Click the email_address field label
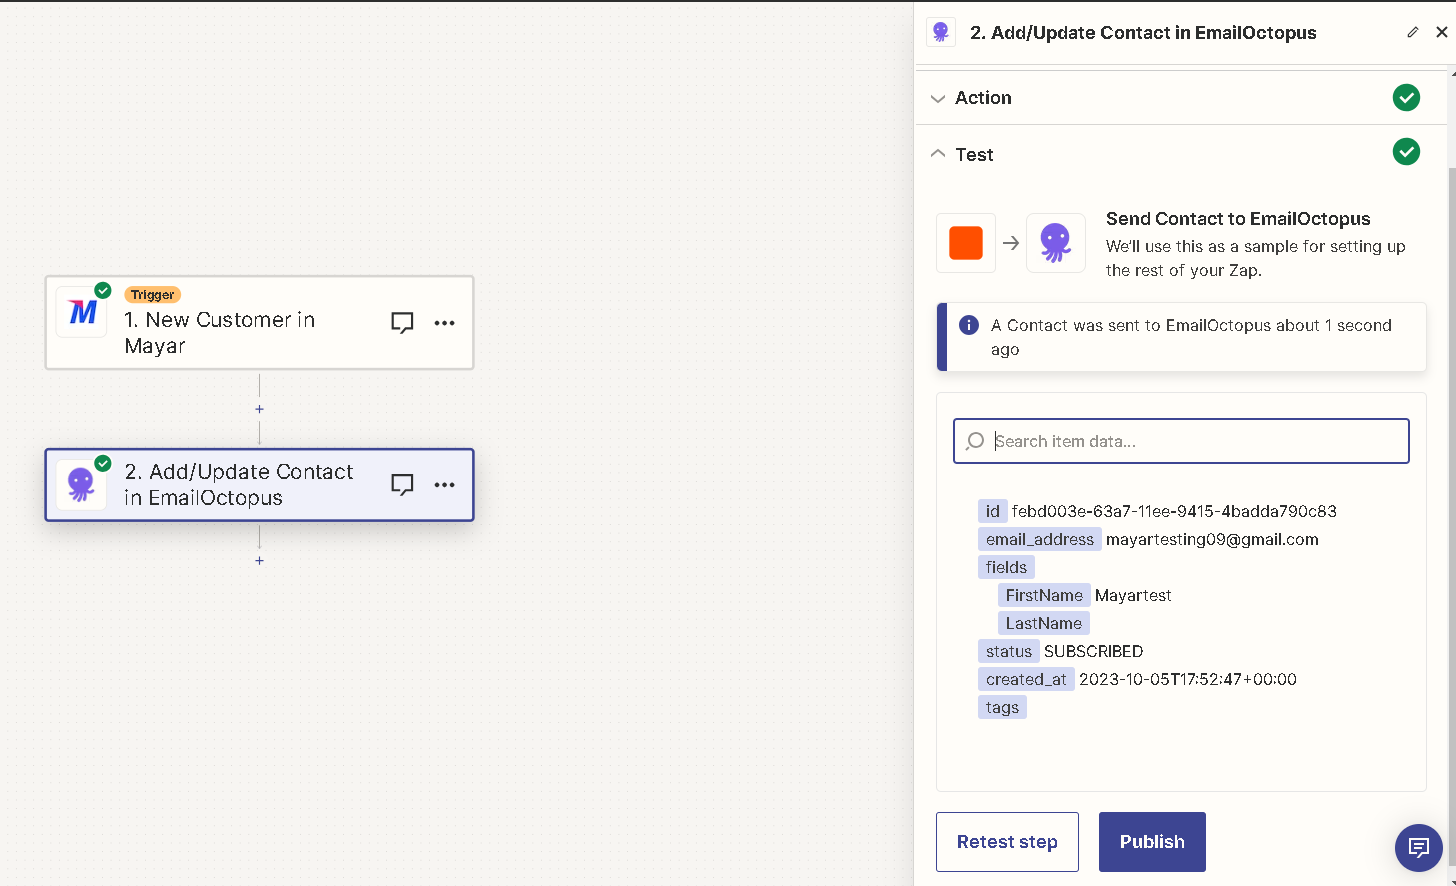Screen dimensions: 1456x886 point(1040,539)
